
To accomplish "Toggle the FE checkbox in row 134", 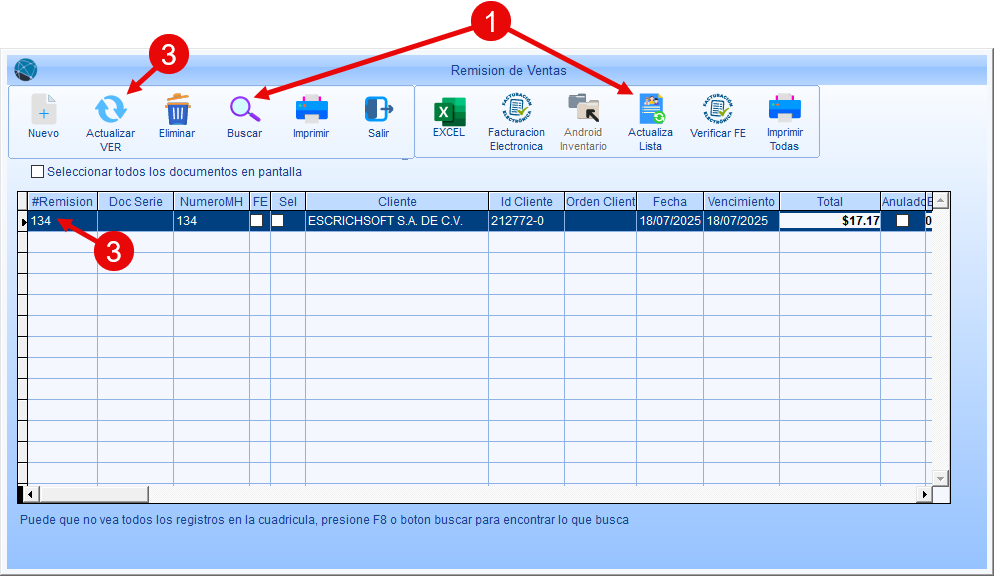I will [x=257, y=221].
